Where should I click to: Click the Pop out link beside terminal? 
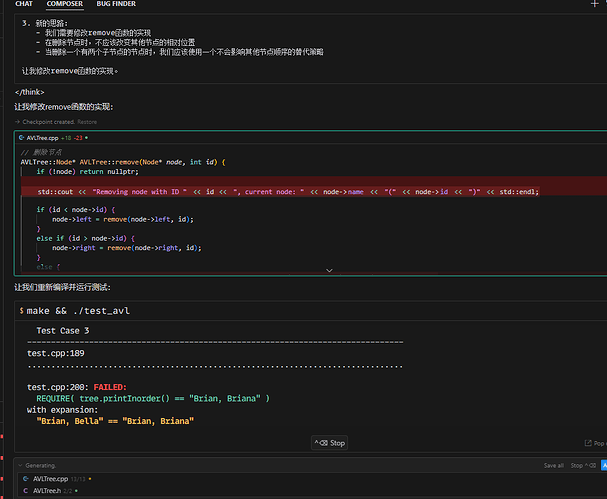pyautogui.click(x=593, y=443)
